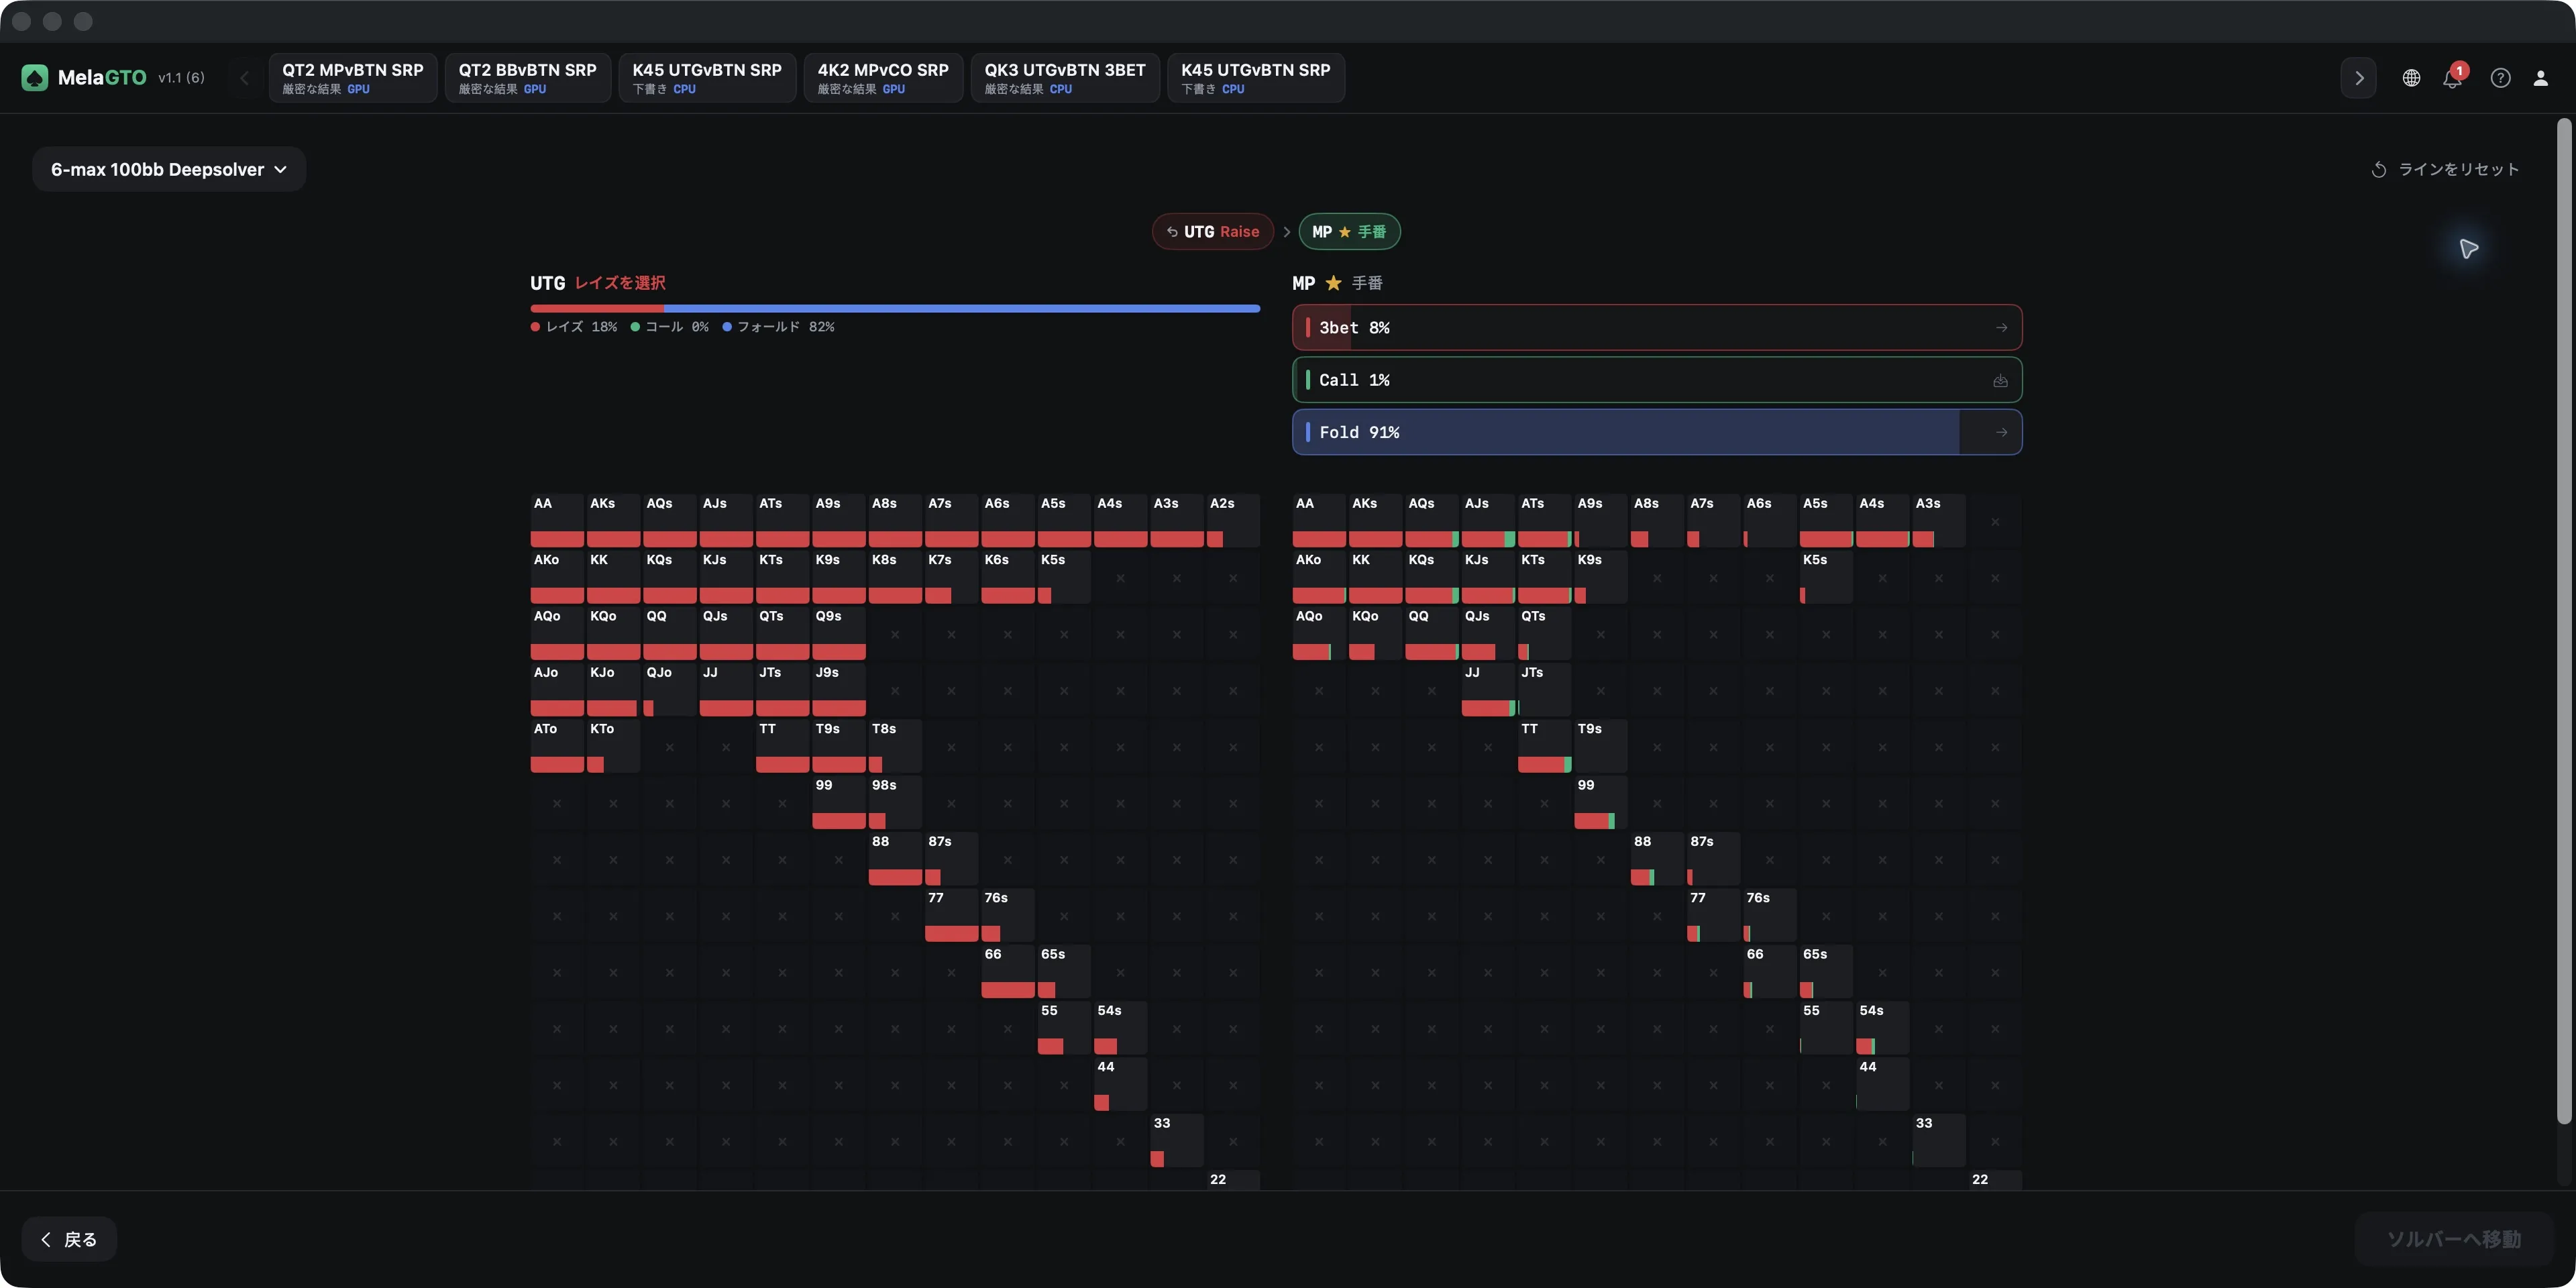Click the inbox icon on Call row
Viewport: 2576px width, 1288px height.
pyautogui.click(x=2000, y=380)
